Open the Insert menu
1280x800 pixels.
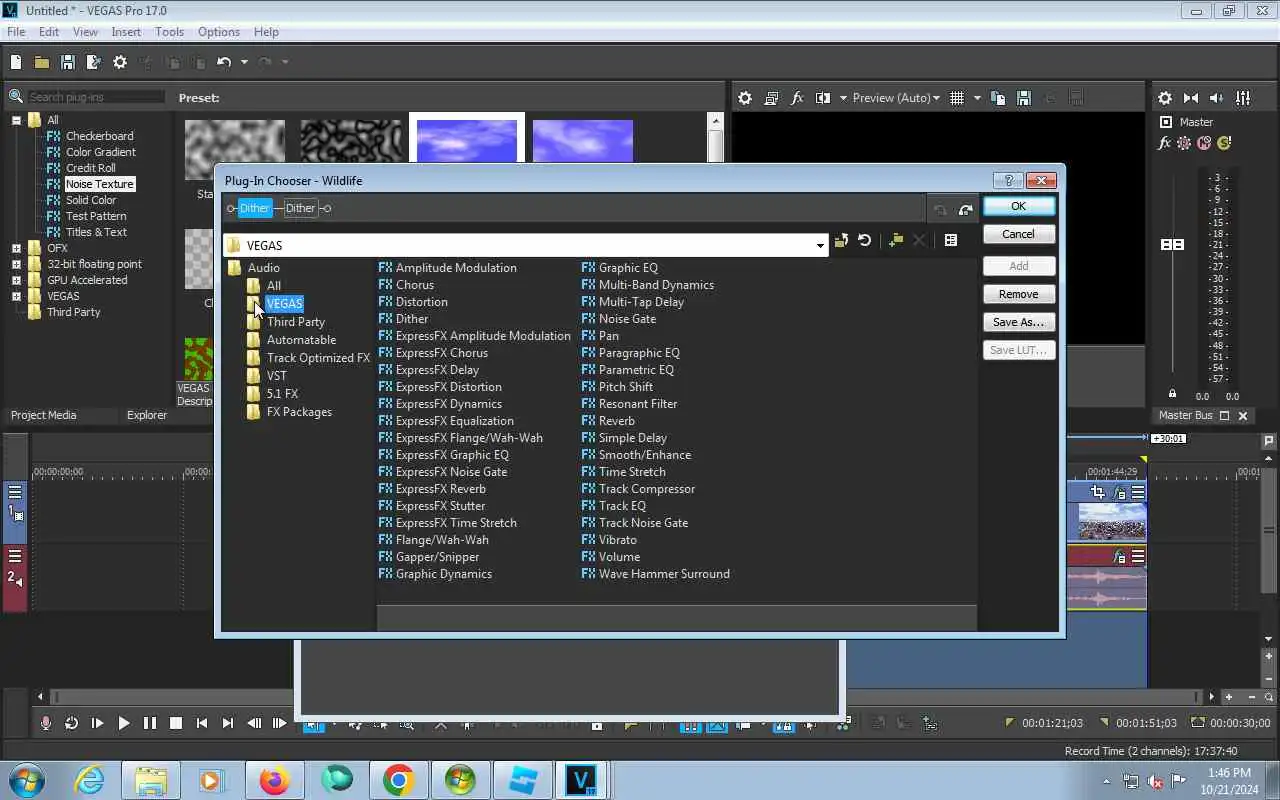(x=126, y=32)
